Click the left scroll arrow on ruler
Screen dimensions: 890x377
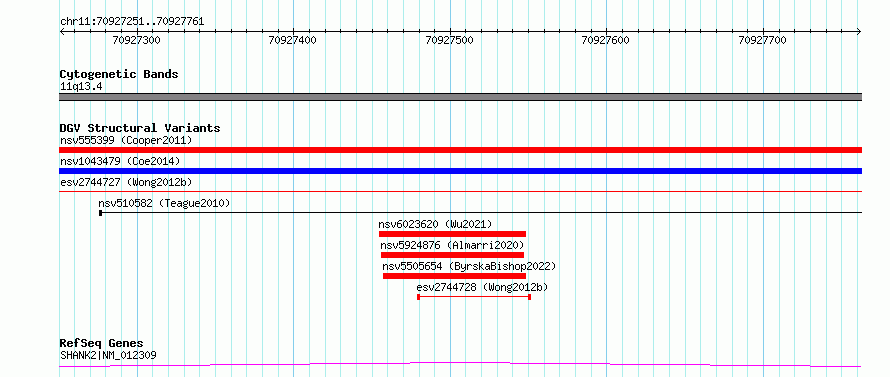tap(62, 32)
